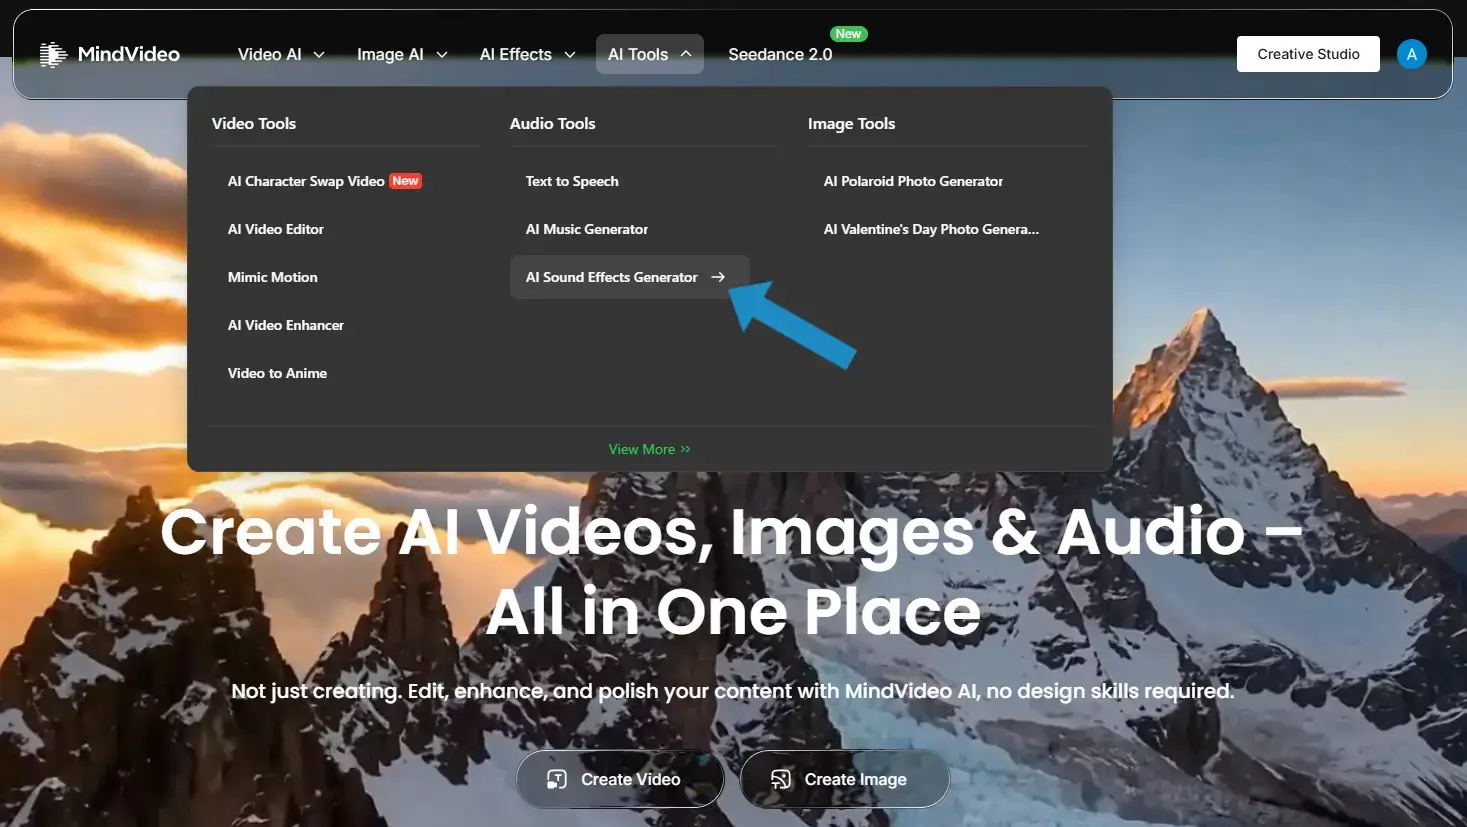Select Video to Anime option
The image size is (1467, 827).
(277, 373)
